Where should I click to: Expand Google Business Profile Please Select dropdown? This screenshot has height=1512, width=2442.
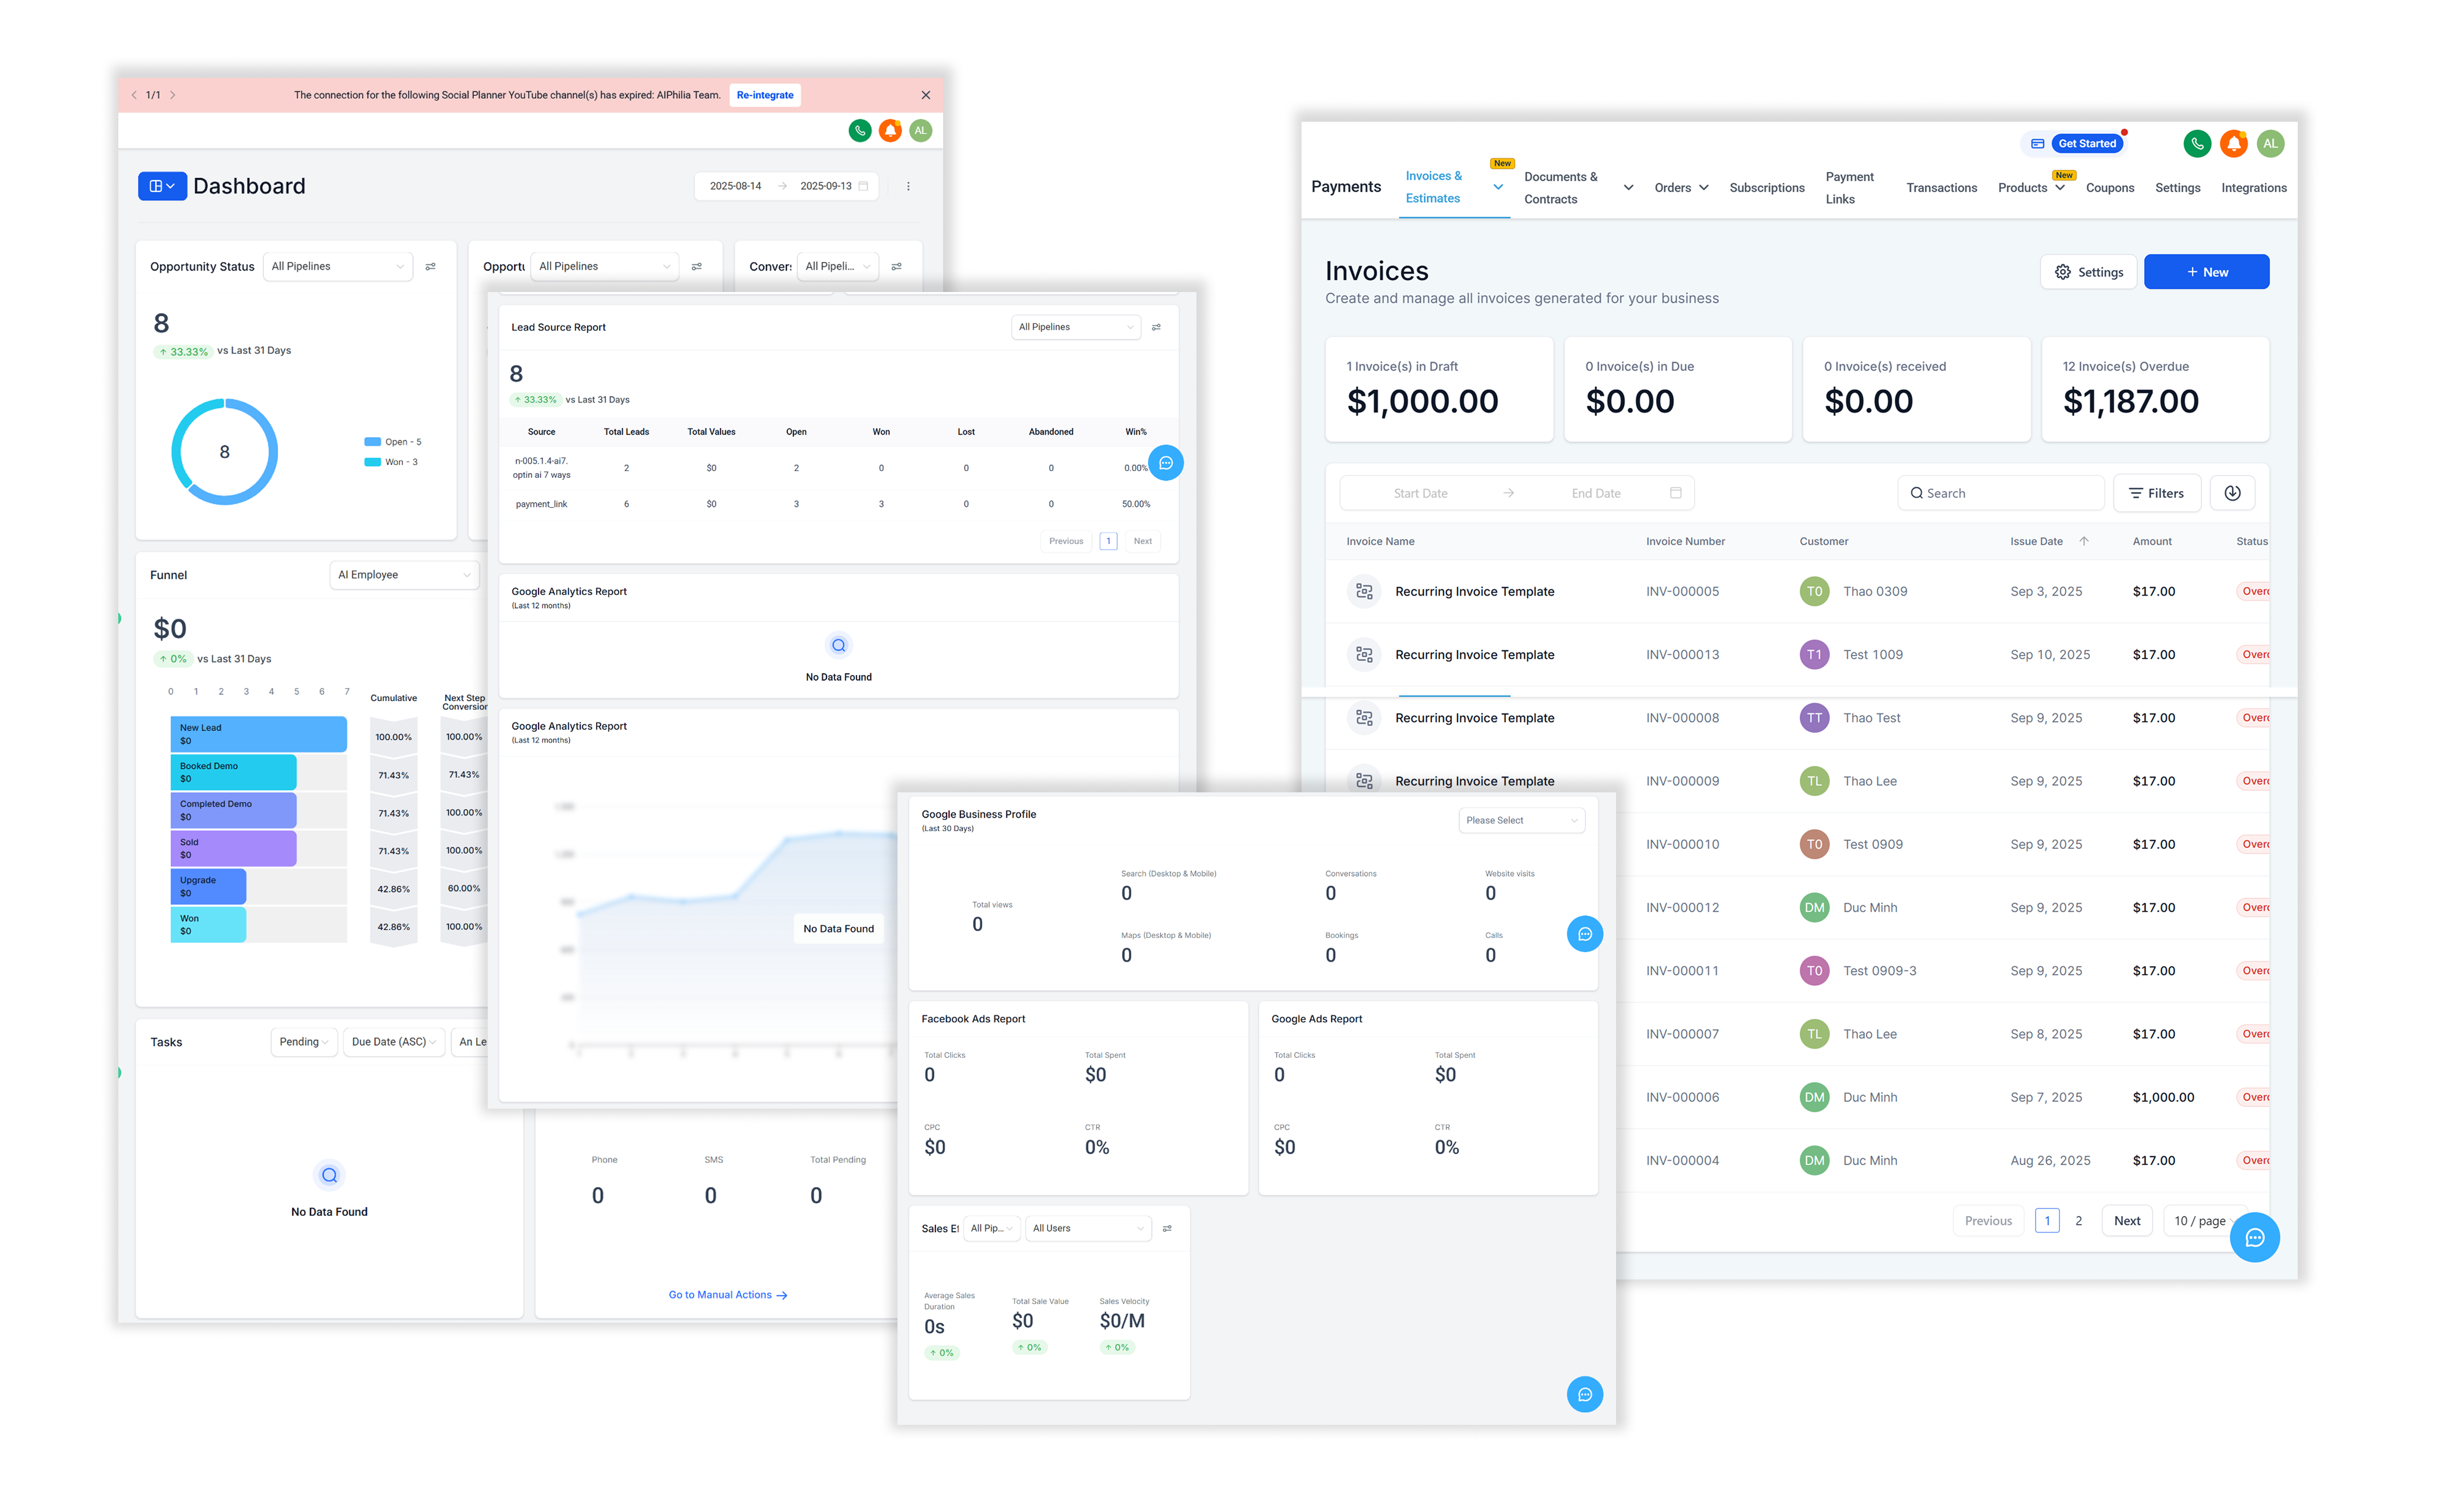pos(1521,820)
